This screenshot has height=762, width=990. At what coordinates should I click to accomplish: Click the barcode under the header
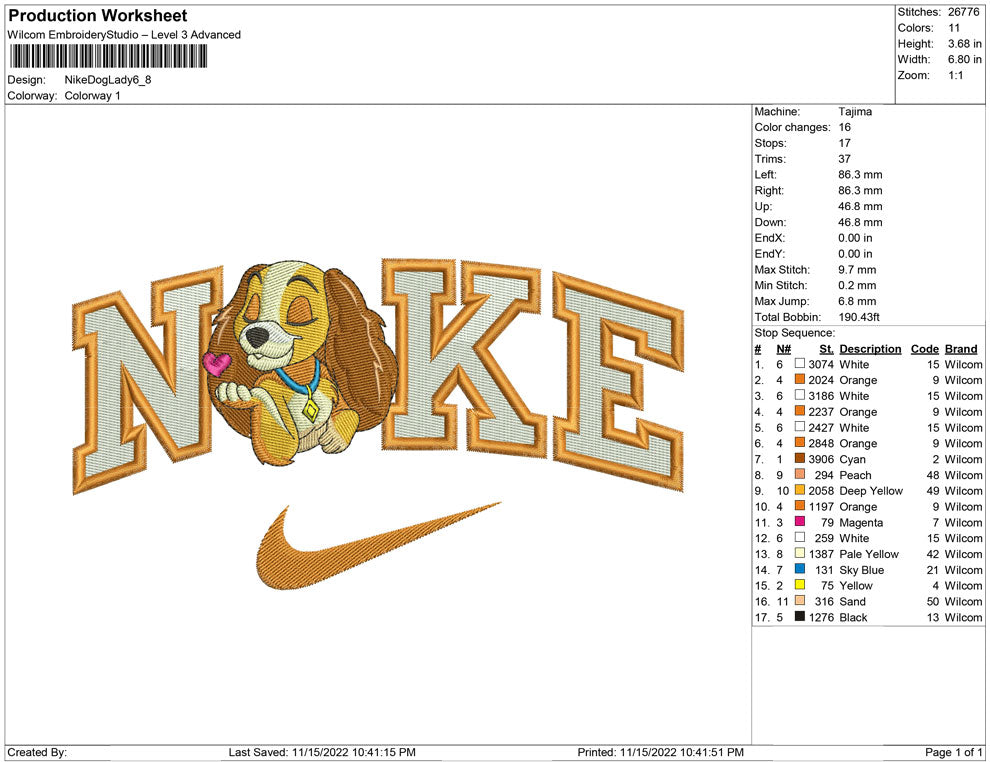(x=109, y=56)
